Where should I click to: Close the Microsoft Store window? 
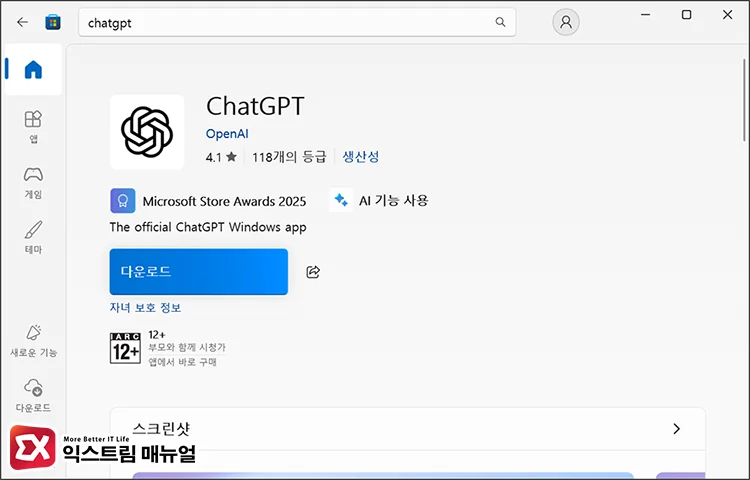click(728, 15)
